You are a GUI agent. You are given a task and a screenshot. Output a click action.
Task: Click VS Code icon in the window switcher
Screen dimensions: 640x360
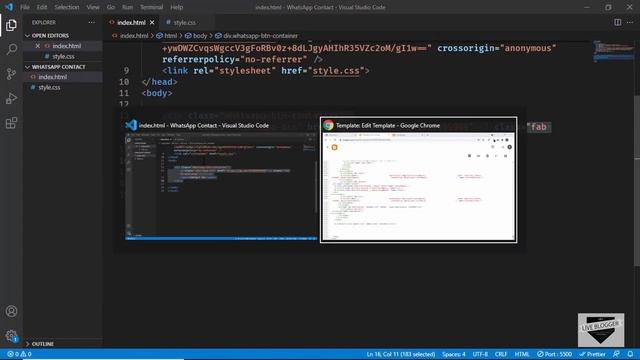coord(131,125)
